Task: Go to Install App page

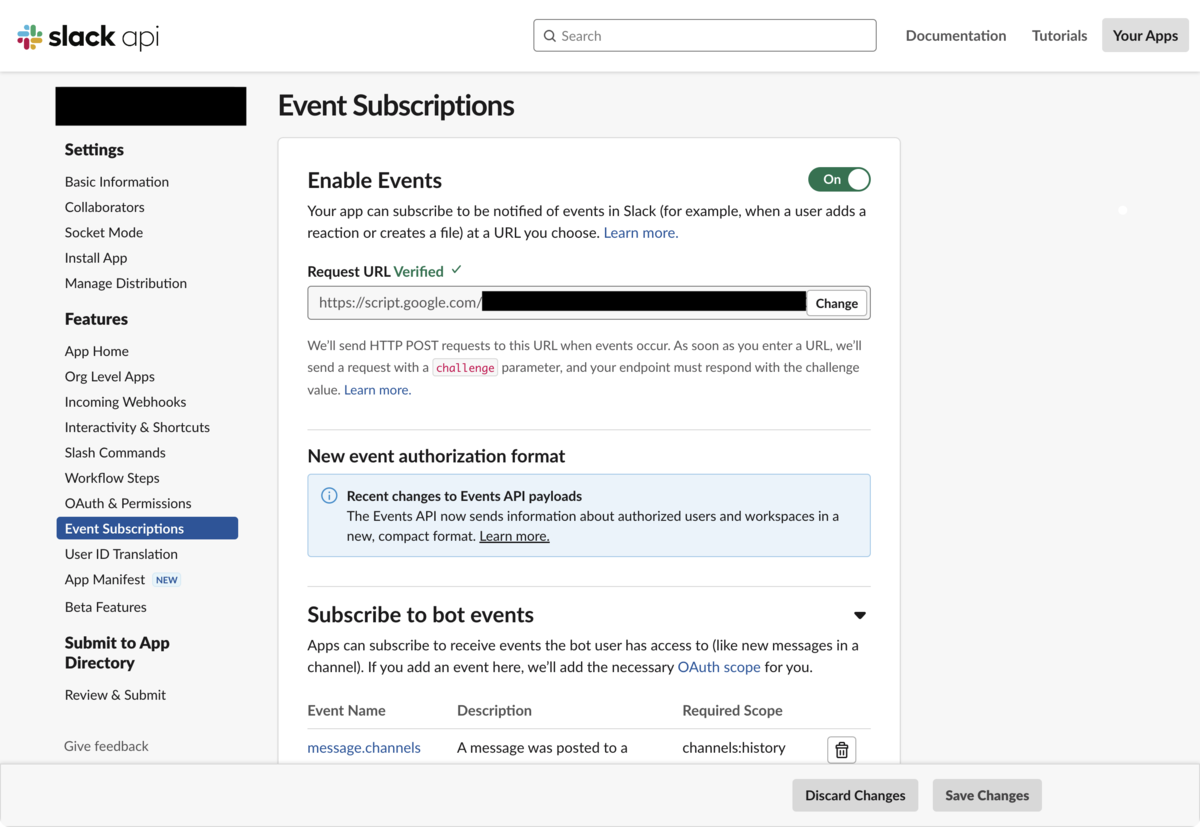Action: pyautogui.click(x=96, y=258)
